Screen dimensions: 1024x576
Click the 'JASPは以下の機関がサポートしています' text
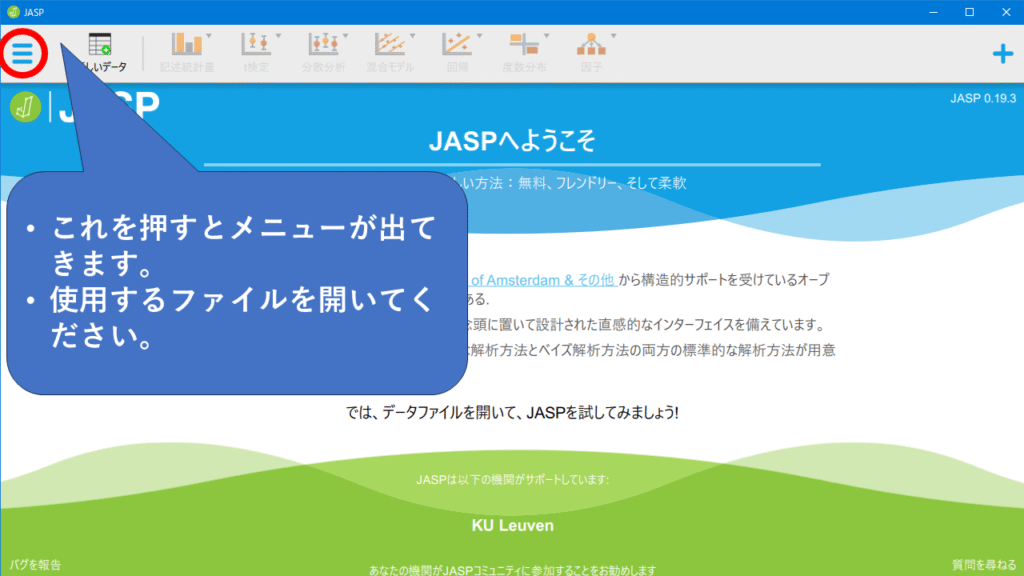pos(513,480)
